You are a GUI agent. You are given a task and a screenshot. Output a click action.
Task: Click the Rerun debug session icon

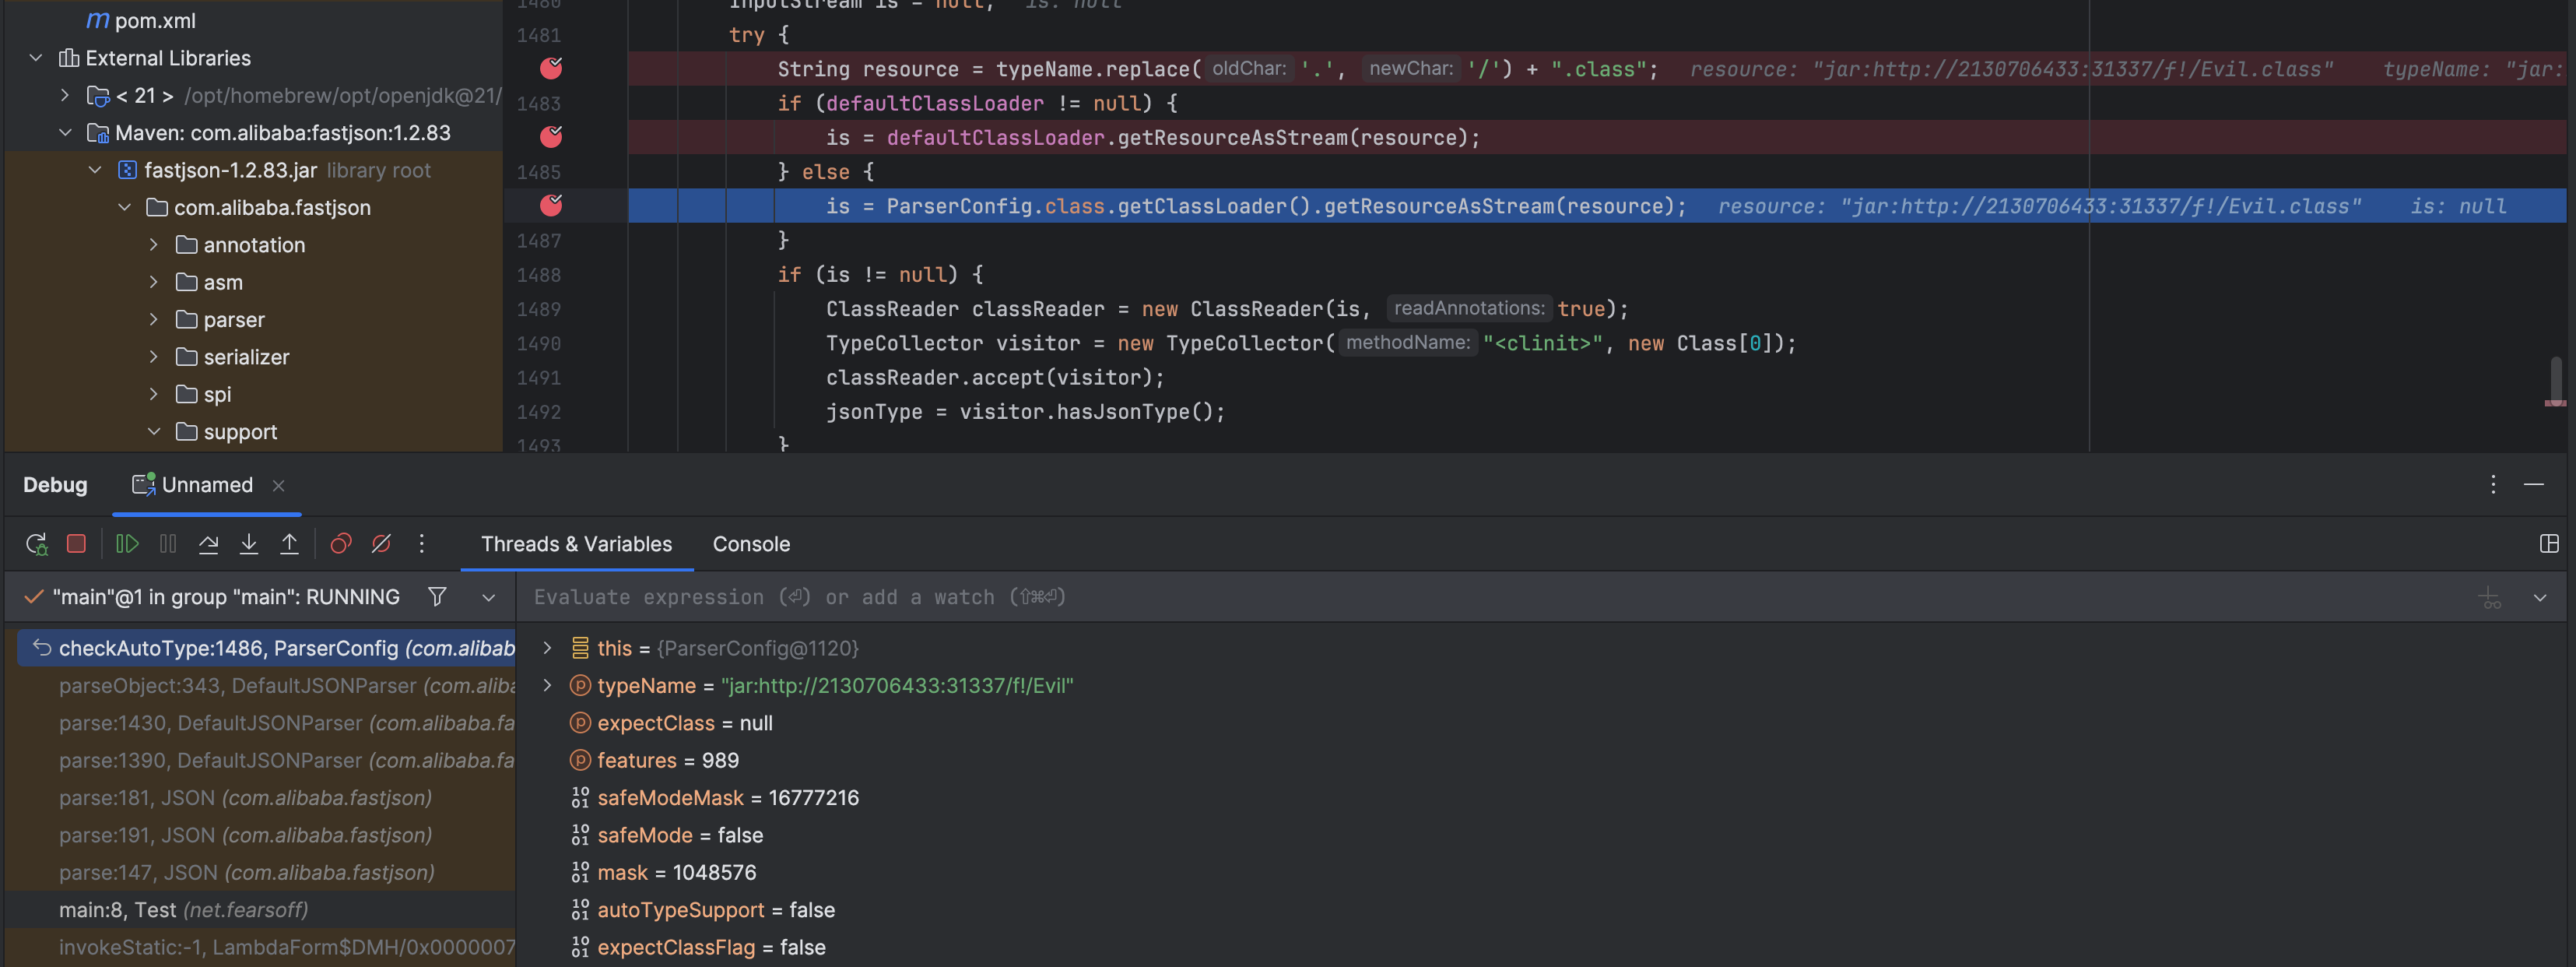[x=37, y=544]
